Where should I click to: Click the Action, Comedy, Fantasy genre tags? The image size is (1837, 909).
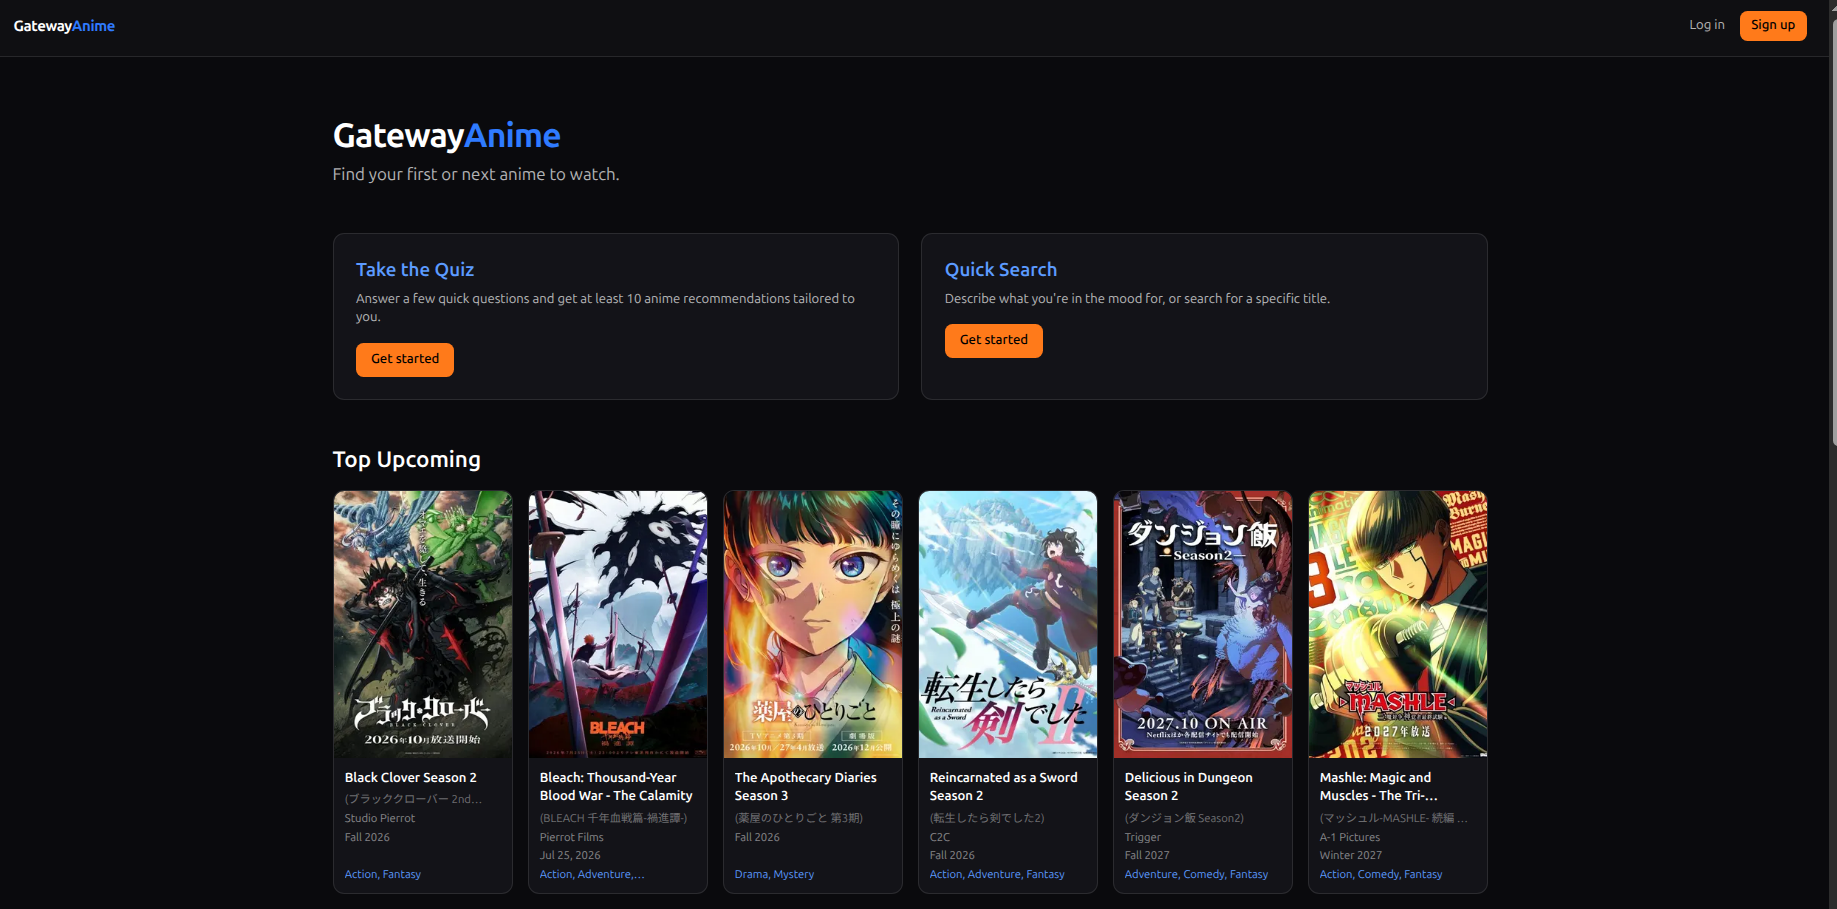(1381, 874)
